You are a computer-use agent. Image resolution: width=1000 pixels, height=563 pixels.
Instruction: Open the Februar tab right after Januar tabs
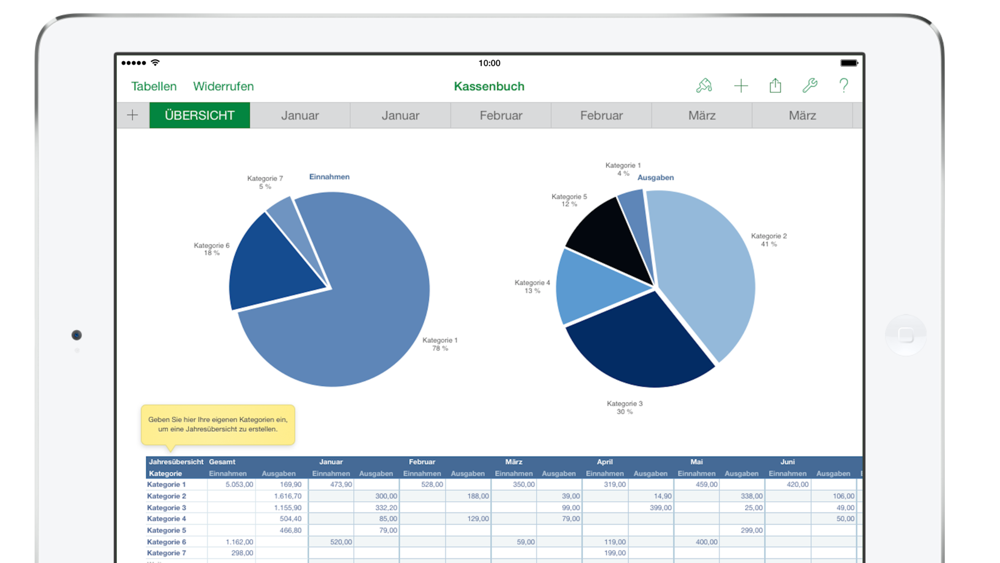pyautogui.click(x=501, y=115)
